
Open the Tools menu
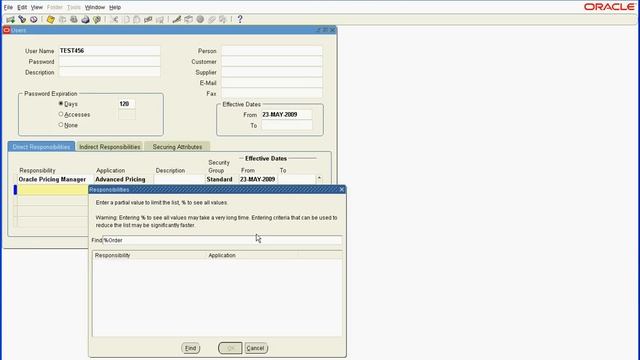click(73, 7)
